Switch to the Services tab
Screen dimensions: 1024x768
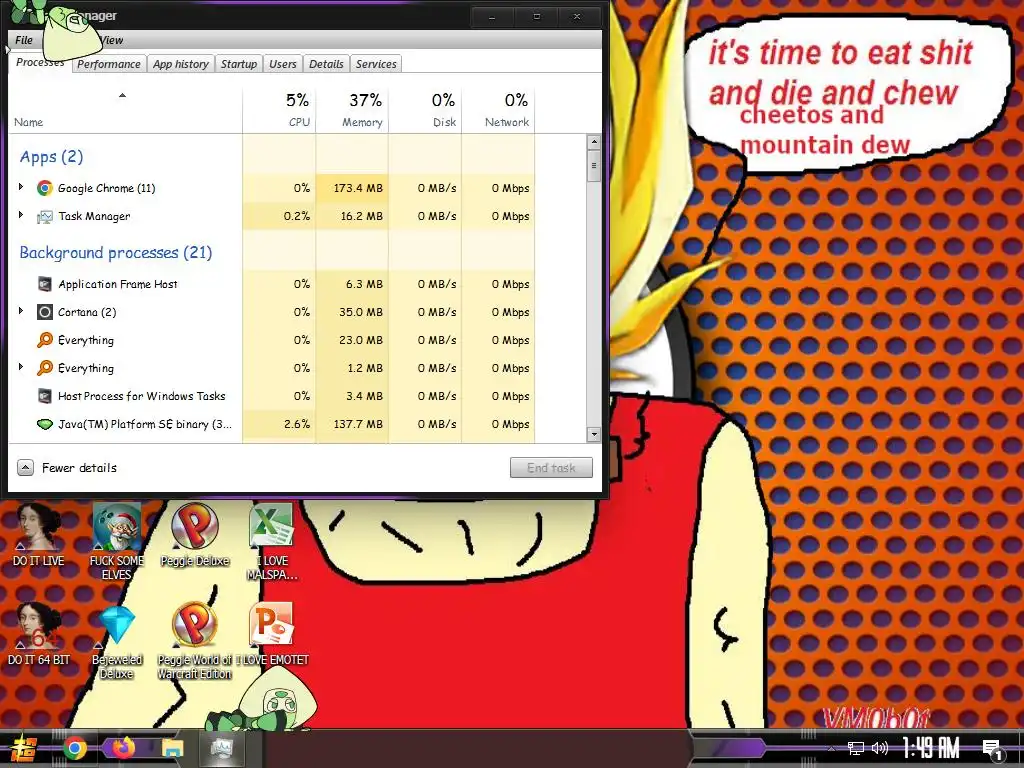tap(376, 64)
